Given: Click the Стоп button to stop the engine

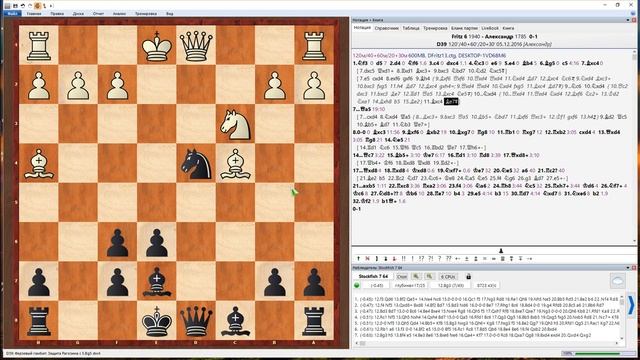Looking at the screenshot, I should (x=402, y=277).
